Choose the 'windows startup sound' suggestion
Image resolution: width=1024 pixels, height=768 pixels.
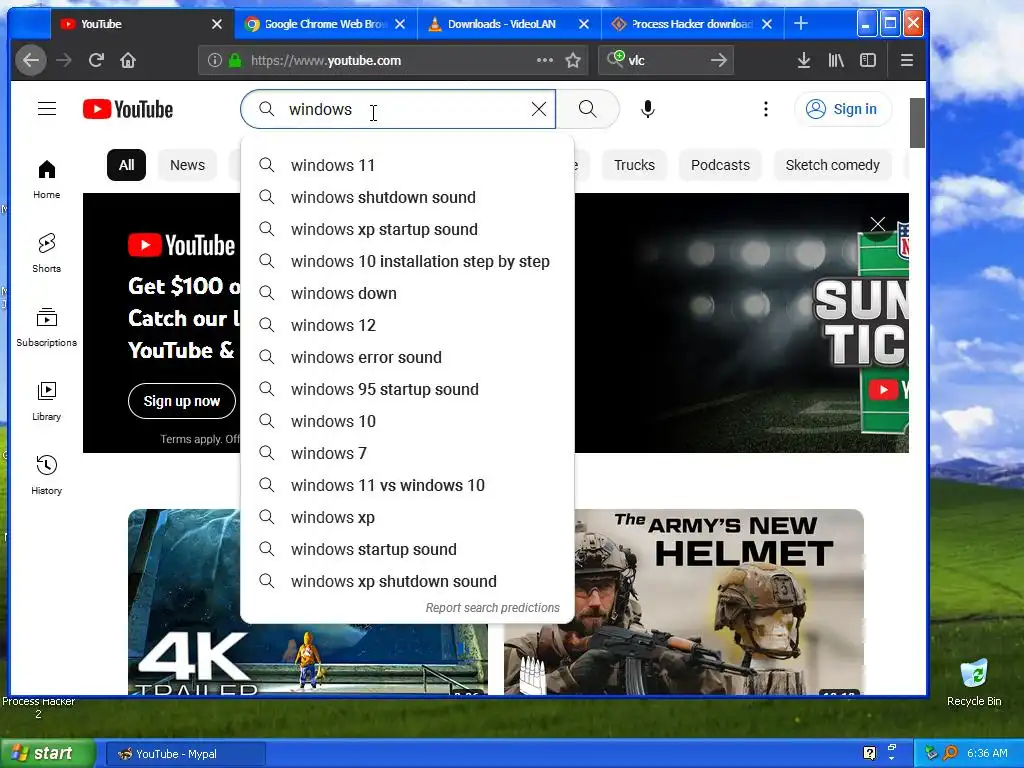pyautogui.click(x=408, y=549)
